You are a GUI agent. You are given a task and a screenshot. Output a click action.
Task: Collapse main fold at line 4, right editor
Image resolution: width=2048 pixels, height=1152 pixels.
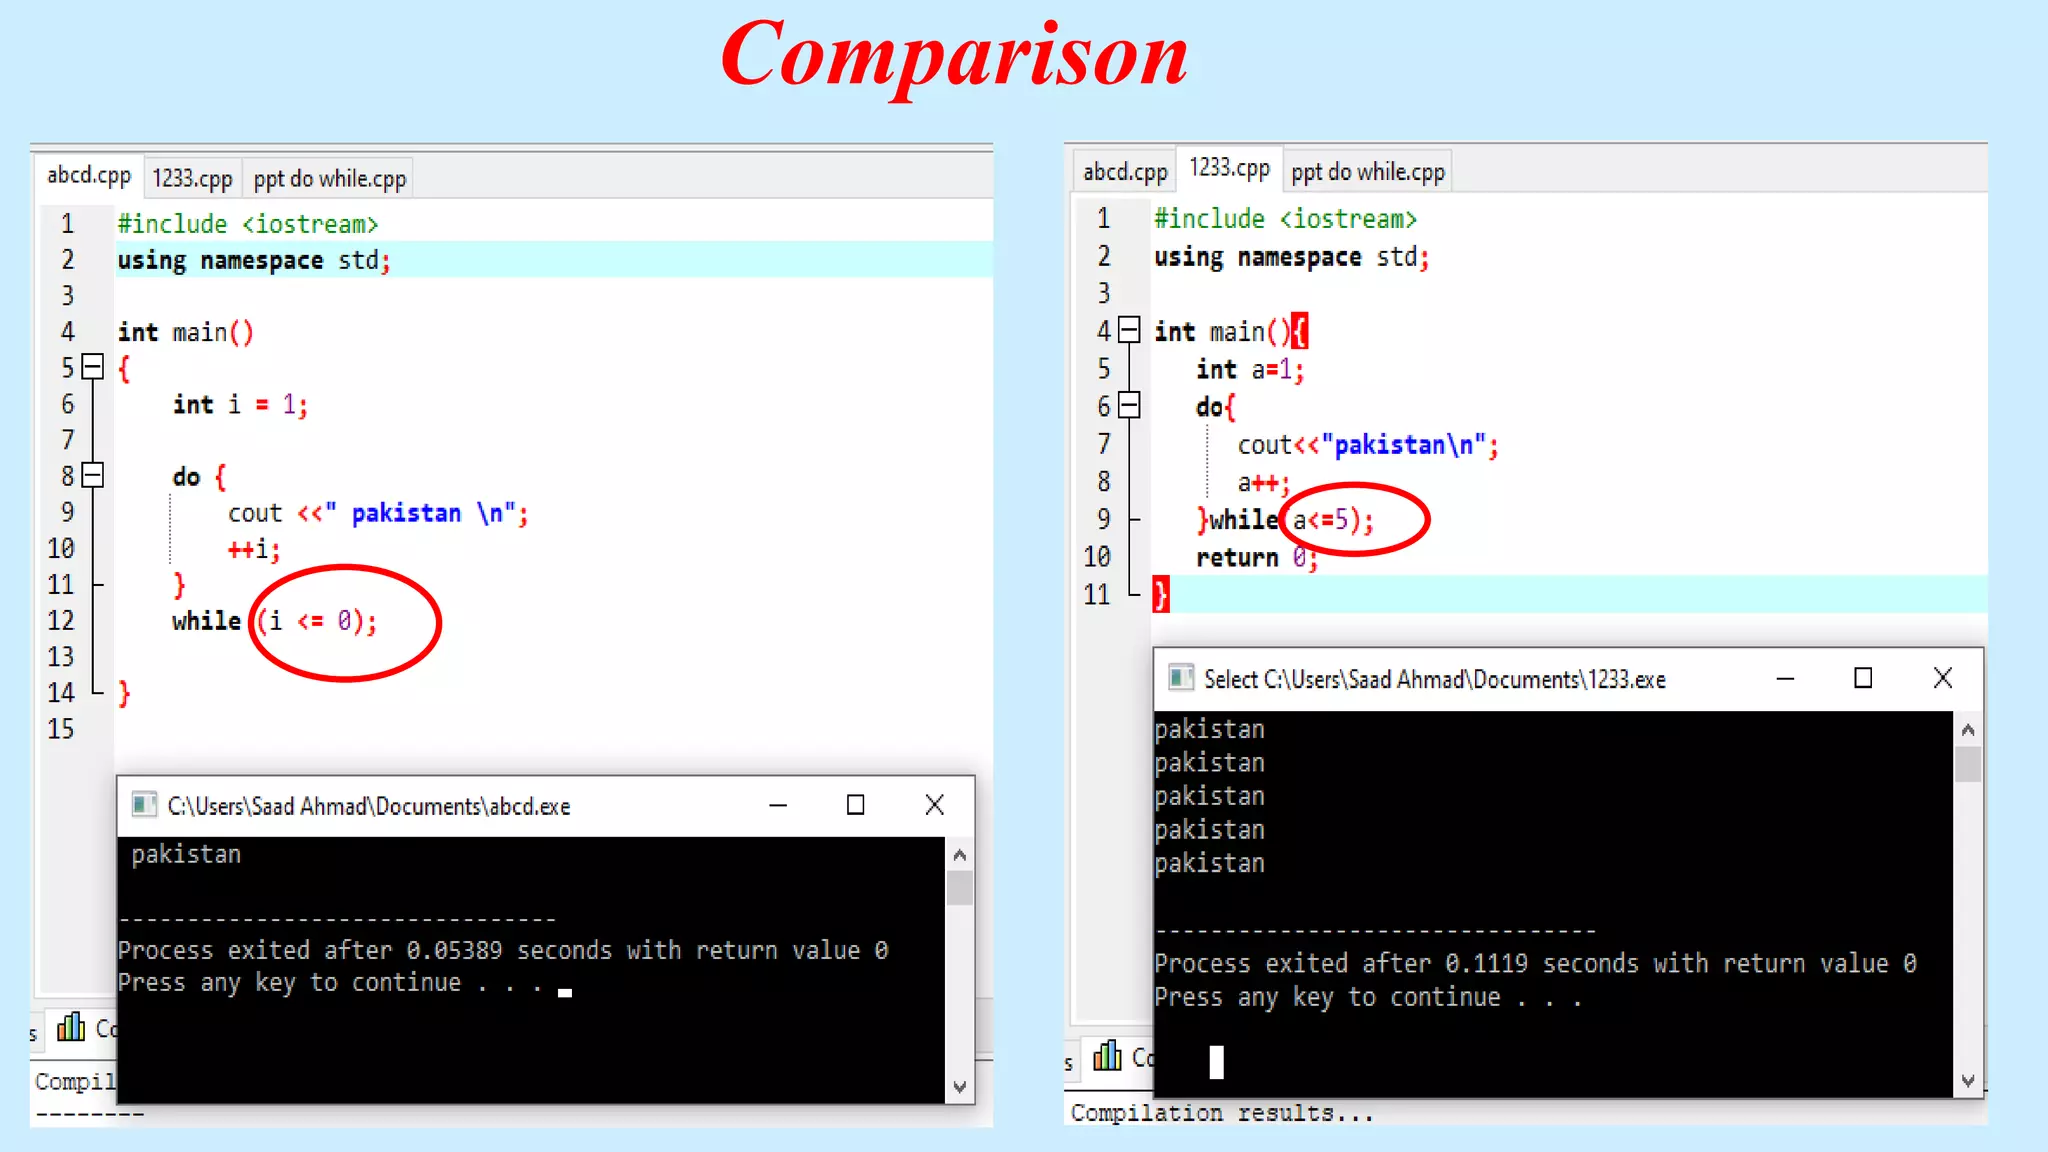click(1129, 330)
